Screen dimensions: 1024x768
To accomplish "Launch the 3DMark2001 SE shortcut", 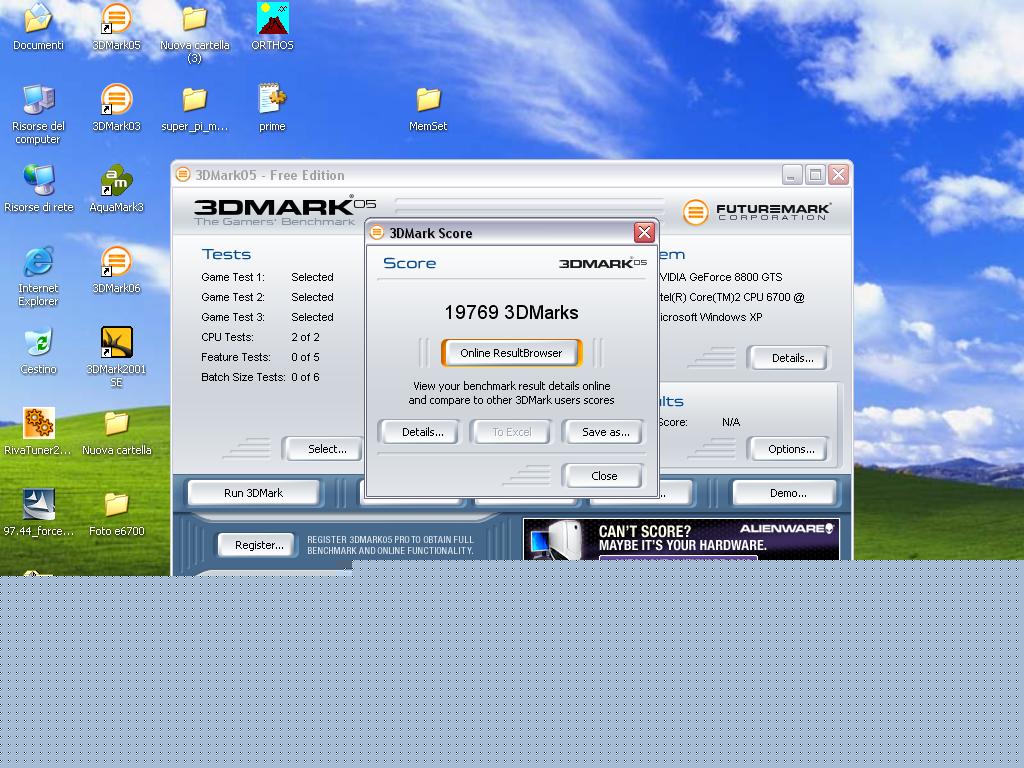I will click(x=116, y=357).
